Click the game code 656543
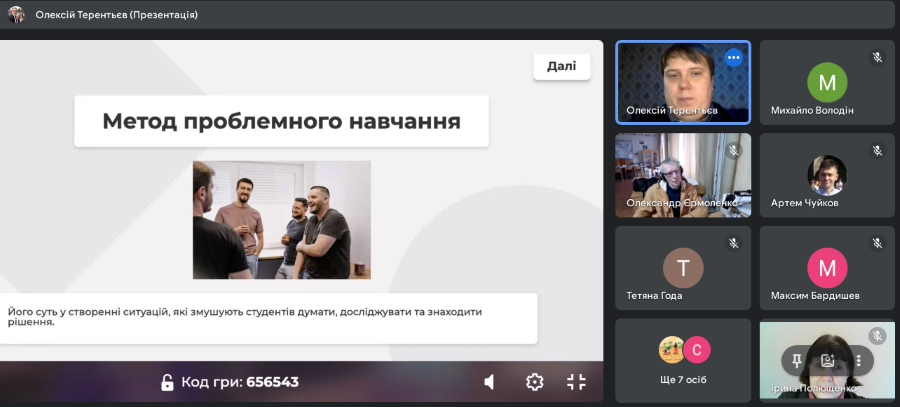 [x=273, y=382]
